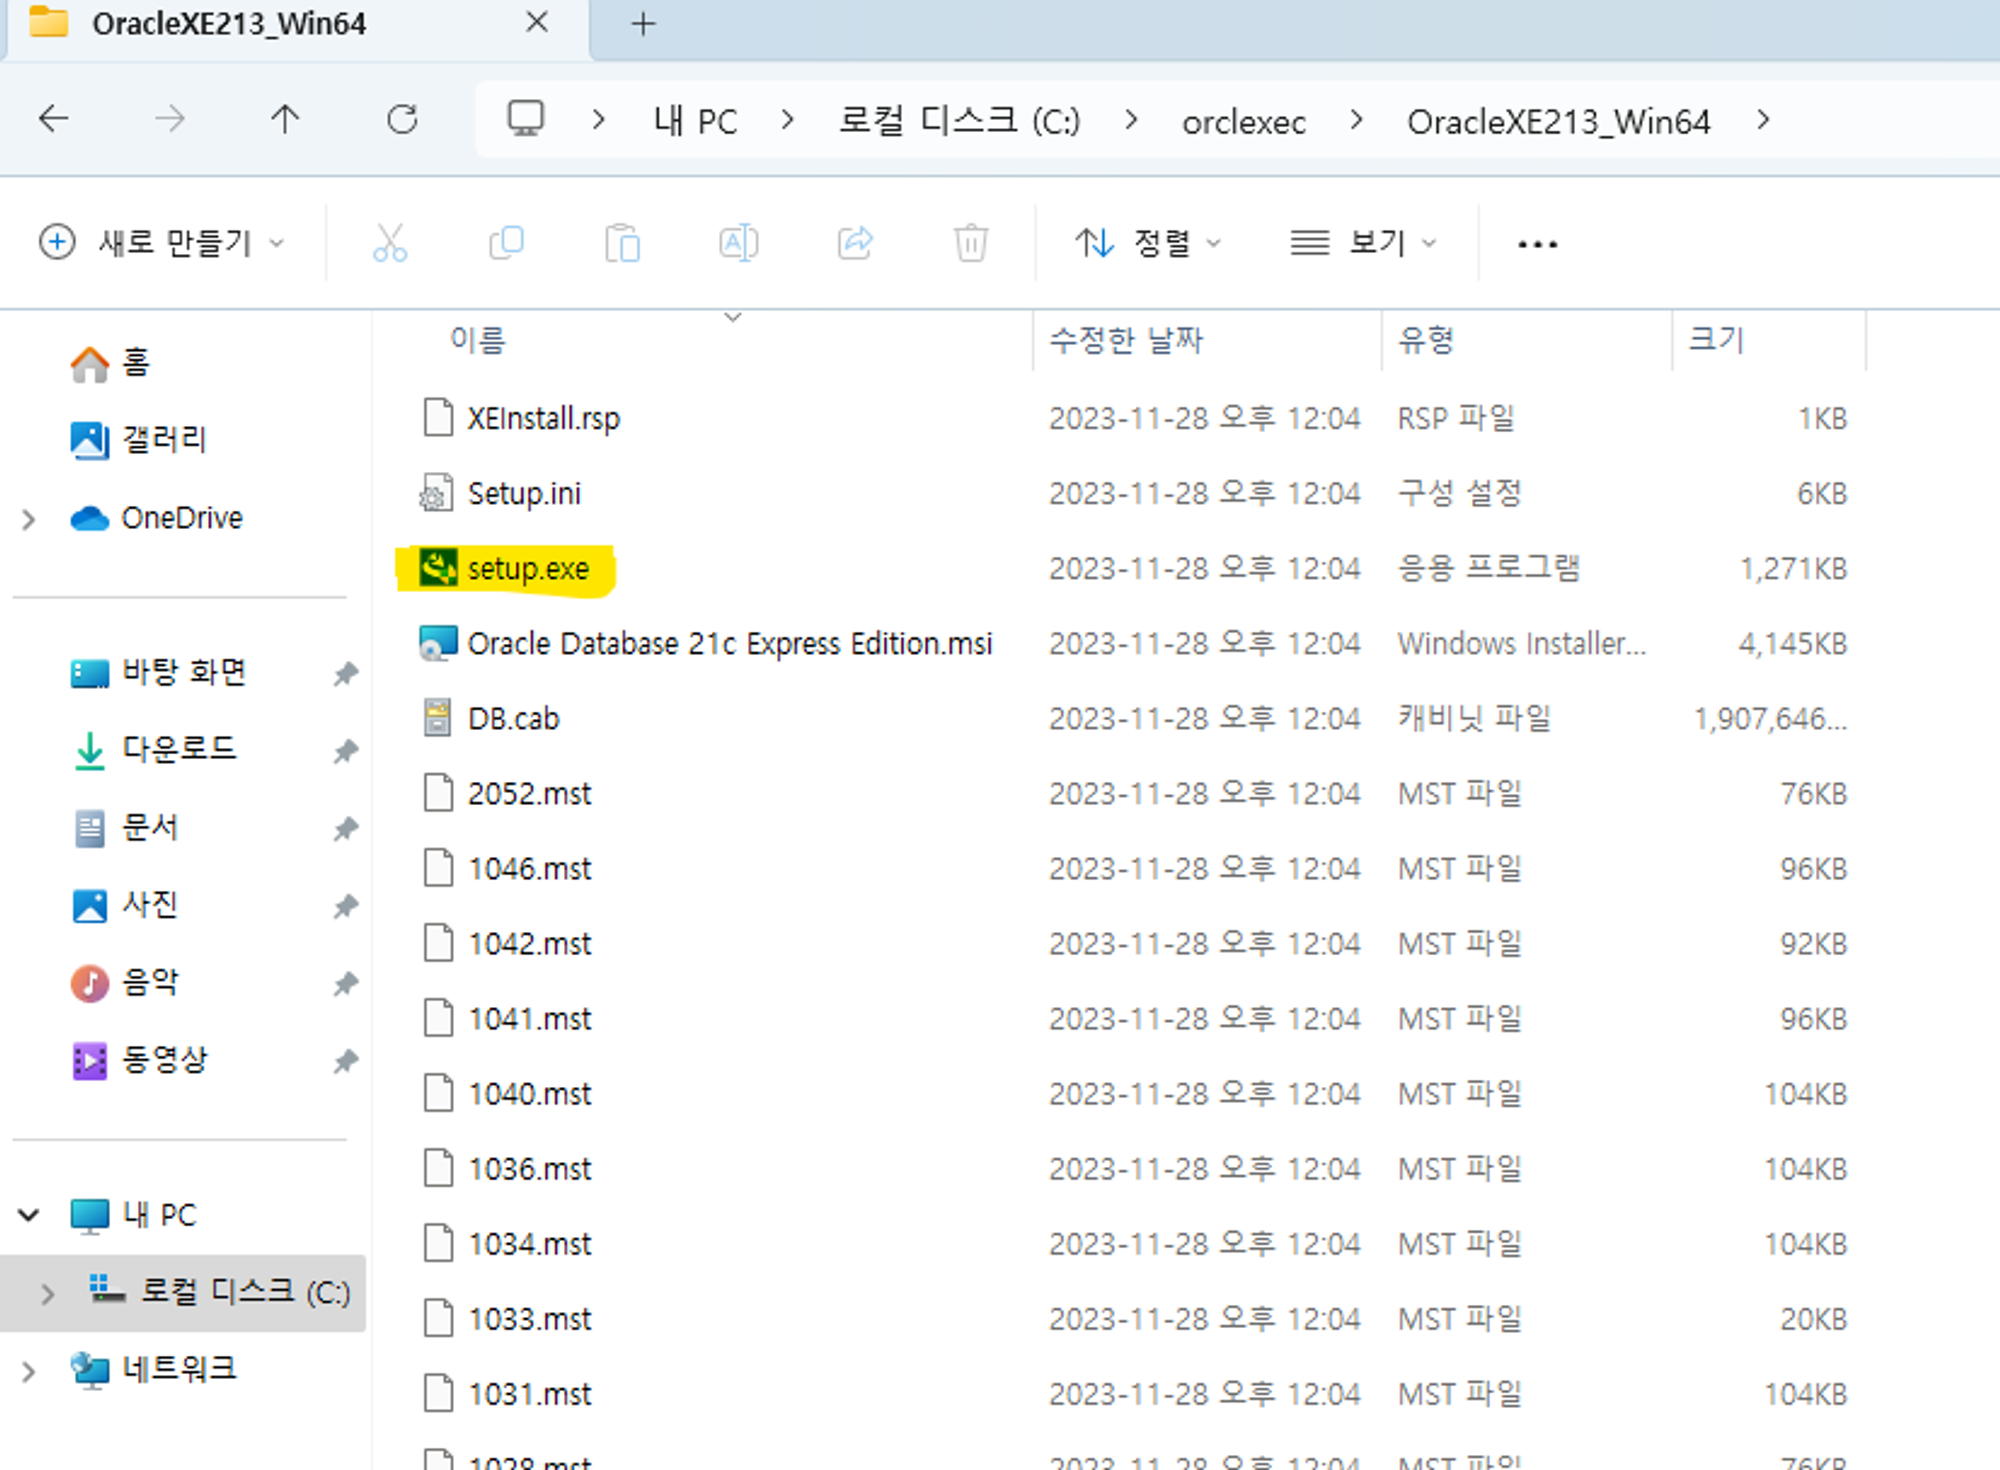Image resolution: width=2000 pixels, height=1470 pixels.
Task: Open Music (음악) quick access
Action: 125,983
